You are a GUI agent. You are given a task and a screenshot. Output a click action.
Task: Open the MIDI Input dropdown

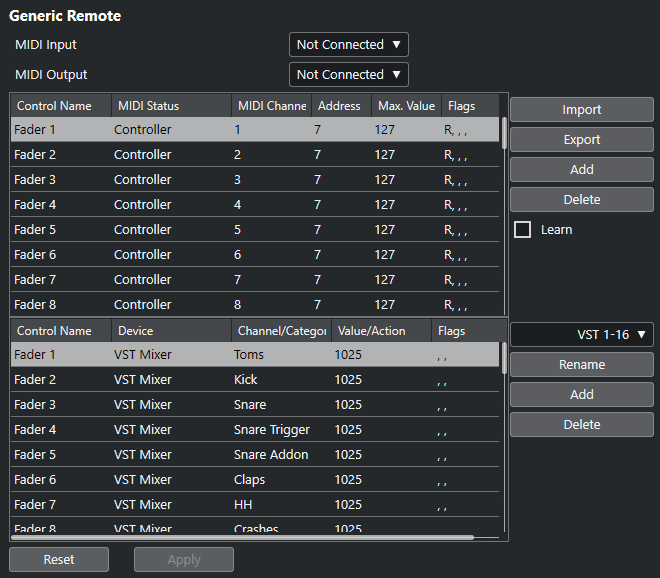[x=349, y=44]
